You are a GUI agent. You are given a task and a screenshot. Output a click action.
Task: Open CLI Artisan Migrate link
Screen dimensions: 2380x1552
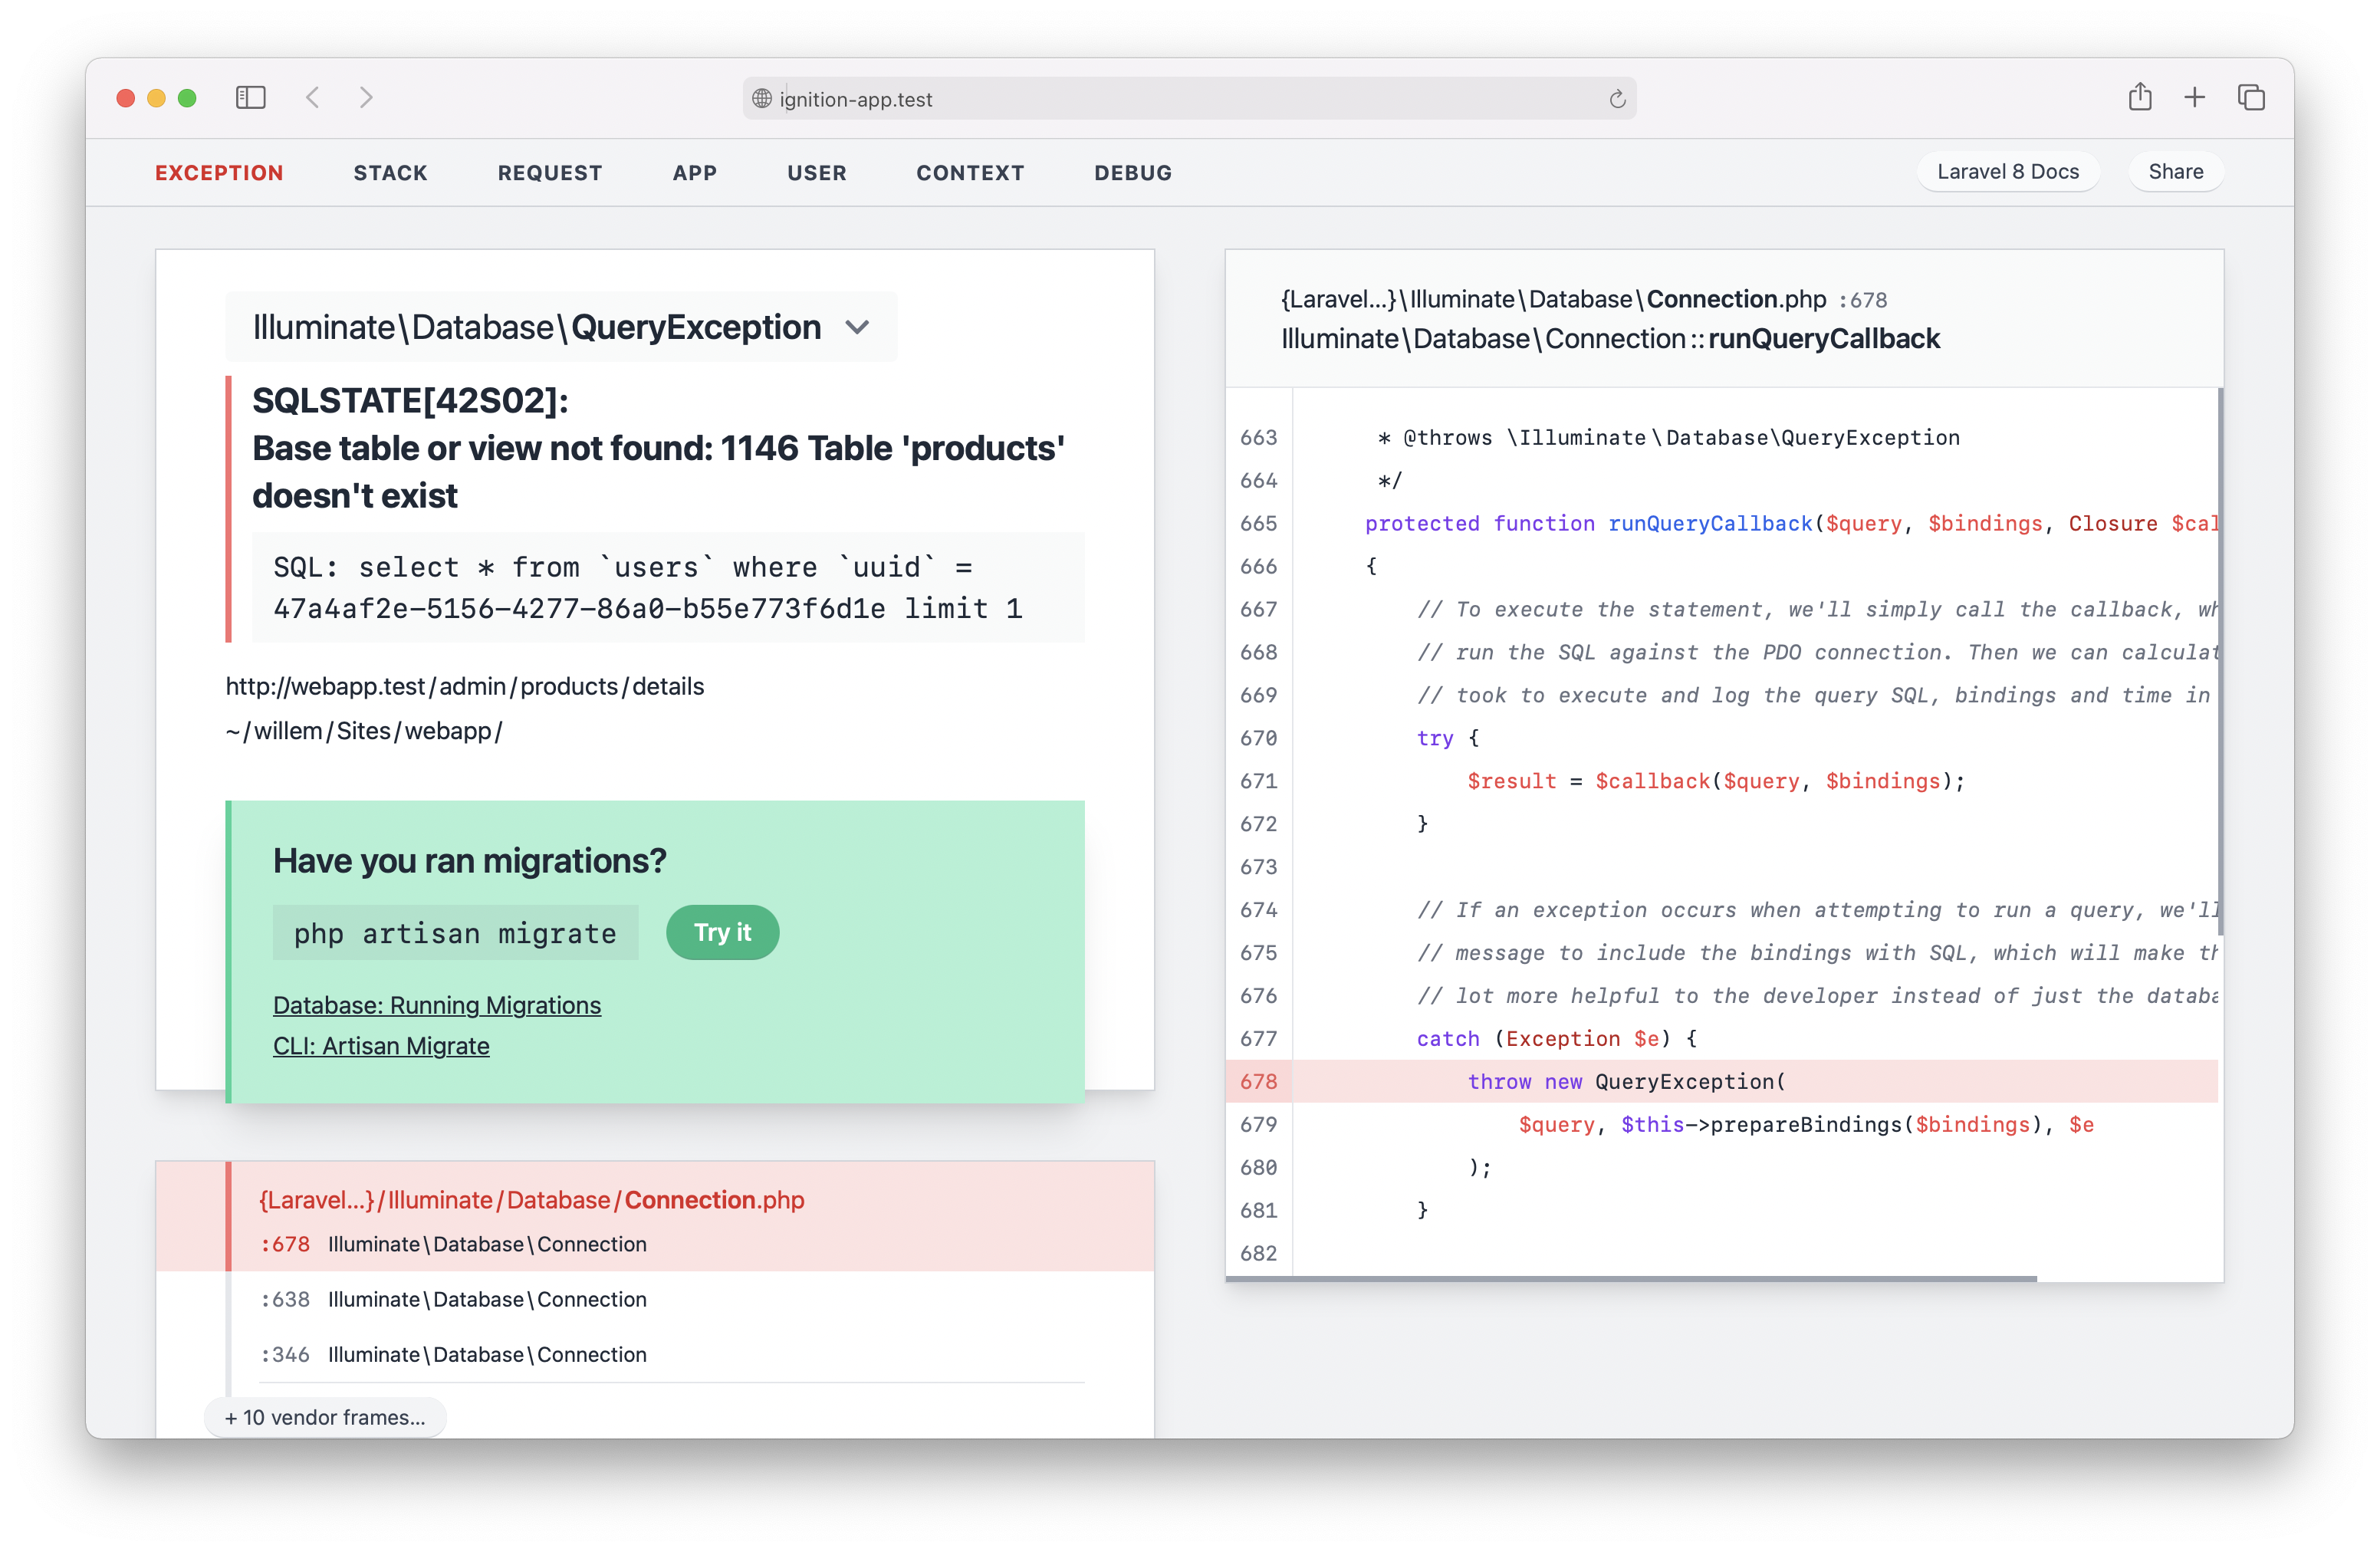380,1044
